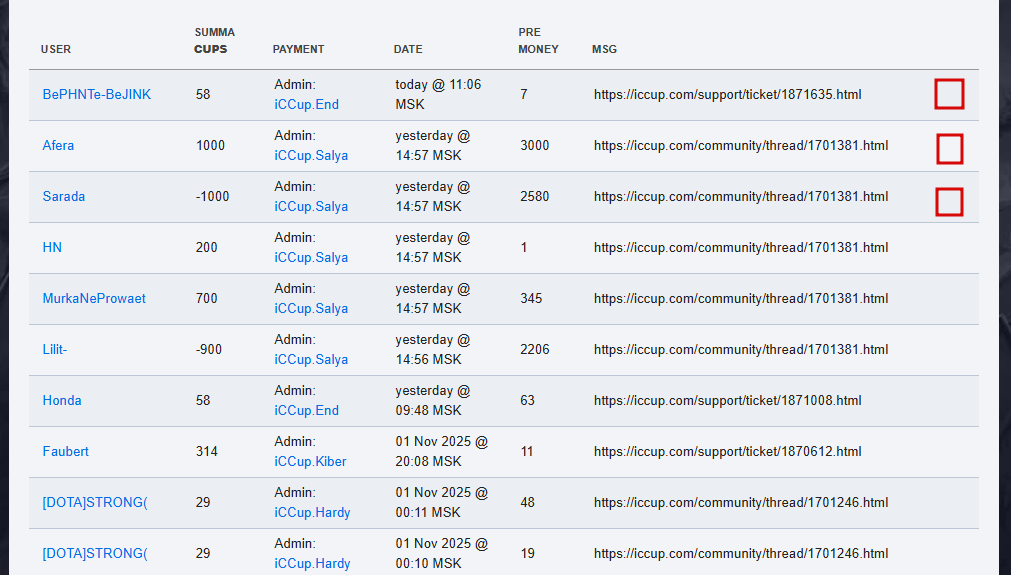Visit the iCCup.Kiber admin profile
The height and width of the screenshot is (575, 1011).
[x=310, y=461]
